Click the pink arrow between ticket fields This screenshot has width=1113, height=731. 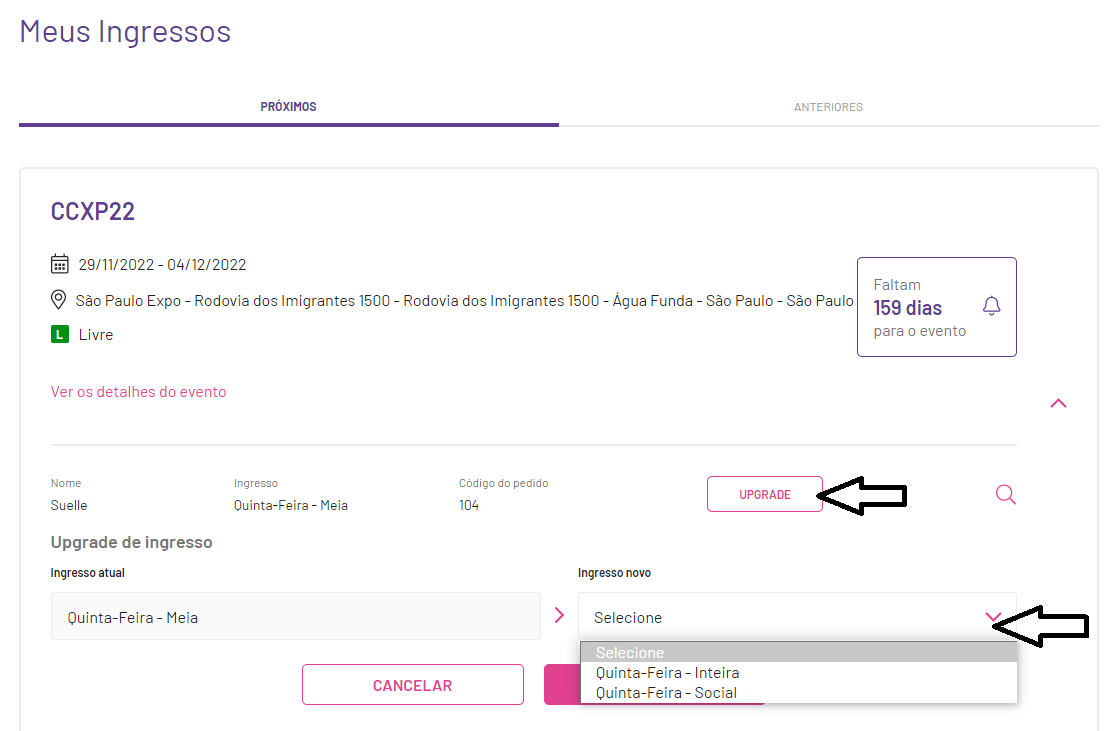click(x=559, y=615)
